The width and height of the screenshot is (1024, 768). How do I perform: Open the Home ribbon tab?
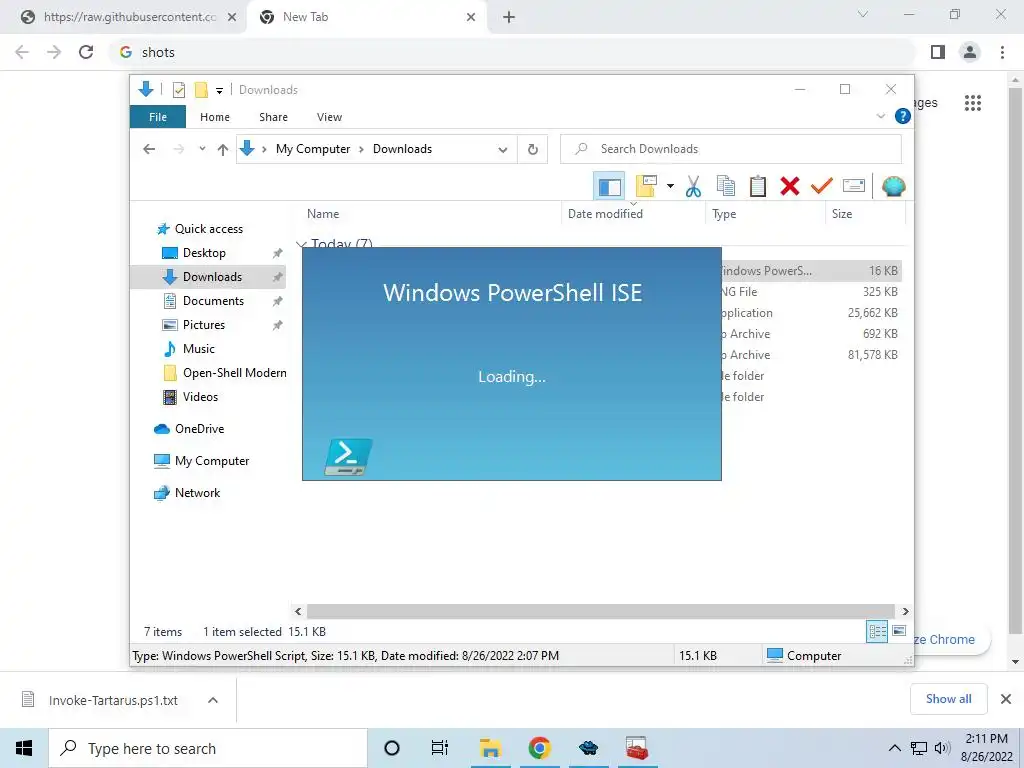215,117
